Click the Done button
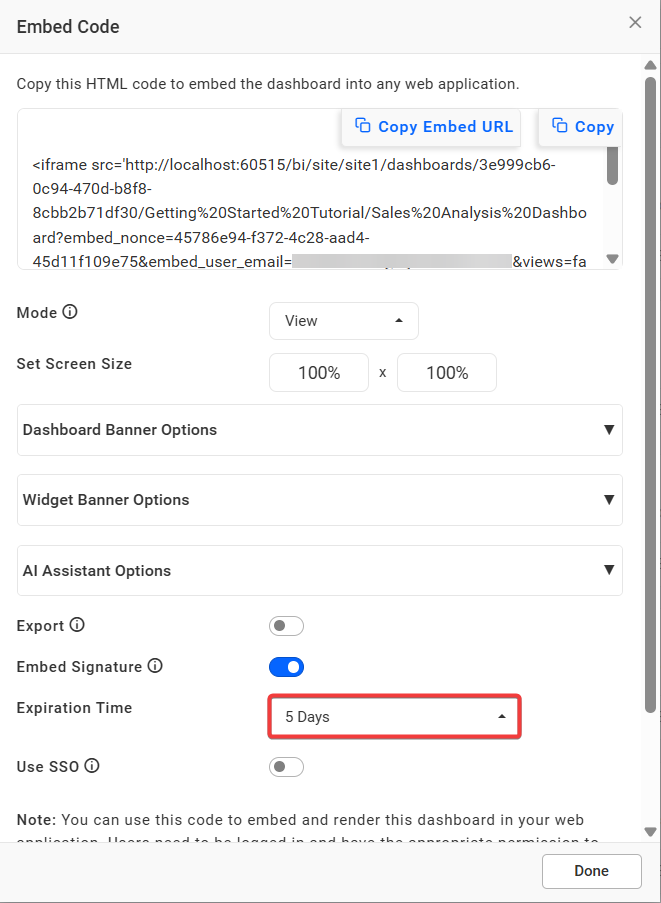Screen dimensions: 661x903 click(591, 870)
